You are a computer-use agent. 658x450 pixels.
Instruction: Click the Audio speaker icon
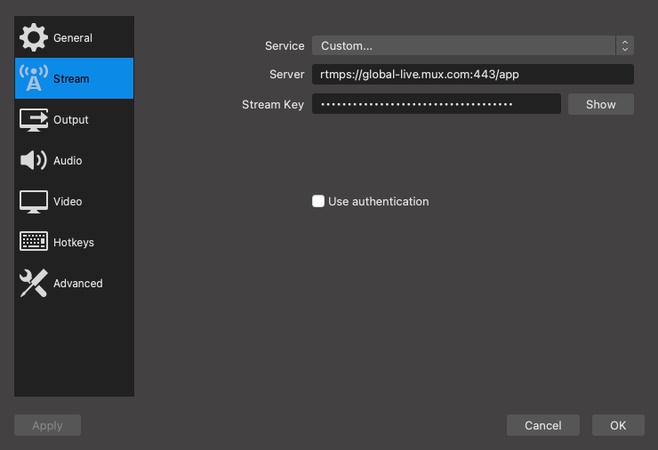[34, 161]
